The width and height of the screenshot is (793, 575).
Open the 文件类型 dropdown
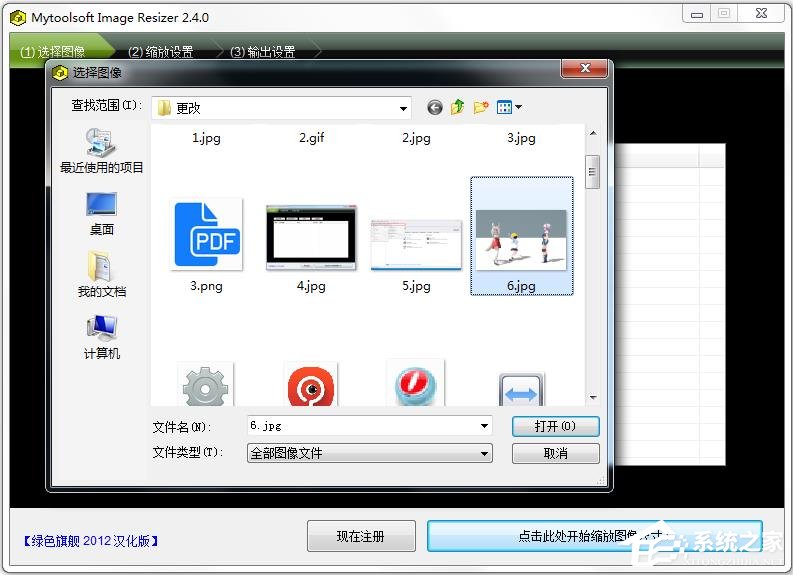tap(484, 453)
